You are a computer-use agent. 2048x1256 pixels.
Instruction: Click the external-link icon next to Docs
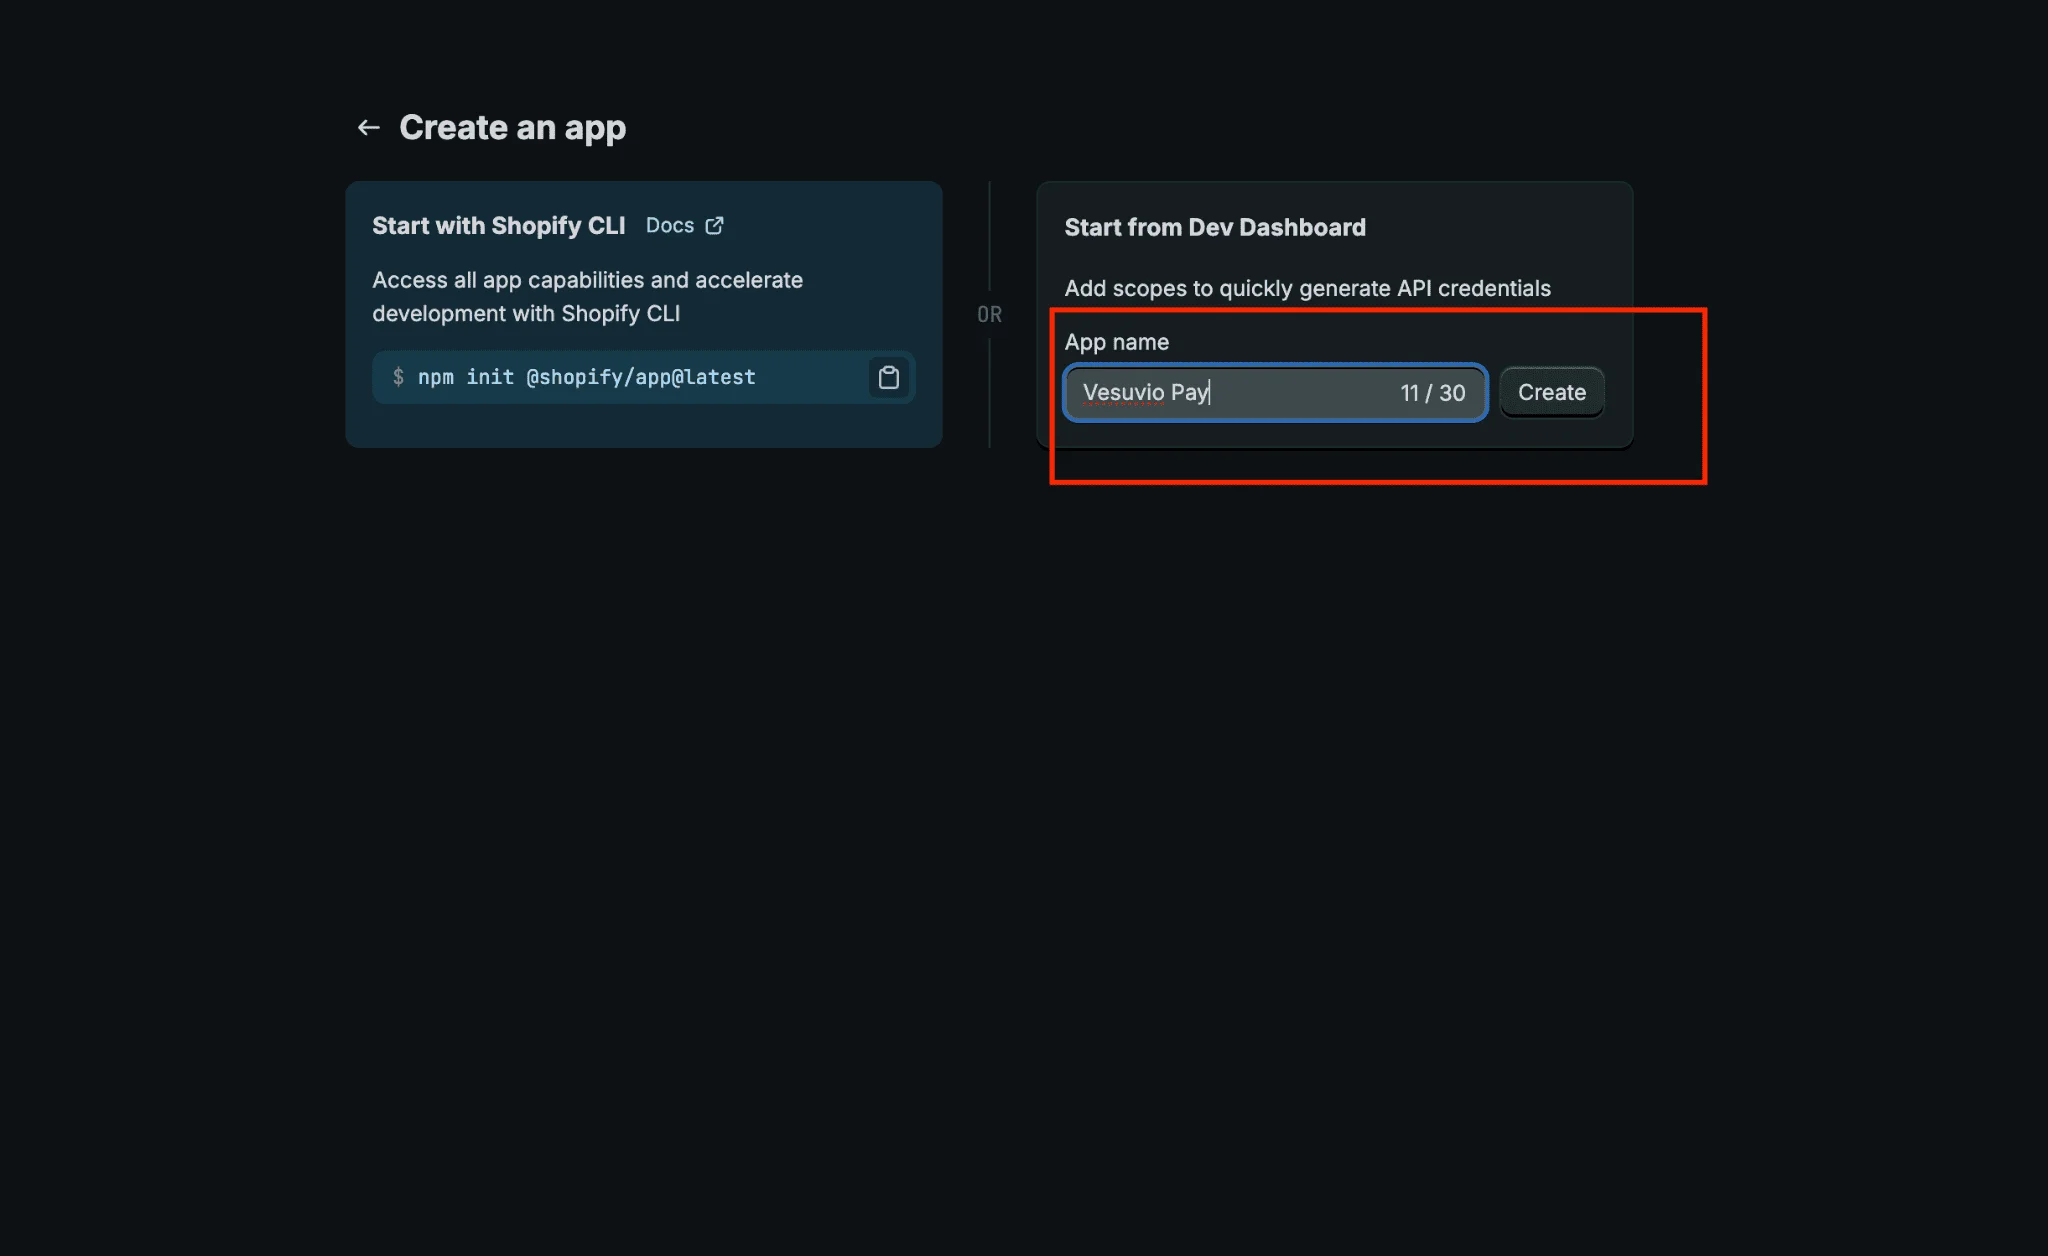[x=714, y=225]
